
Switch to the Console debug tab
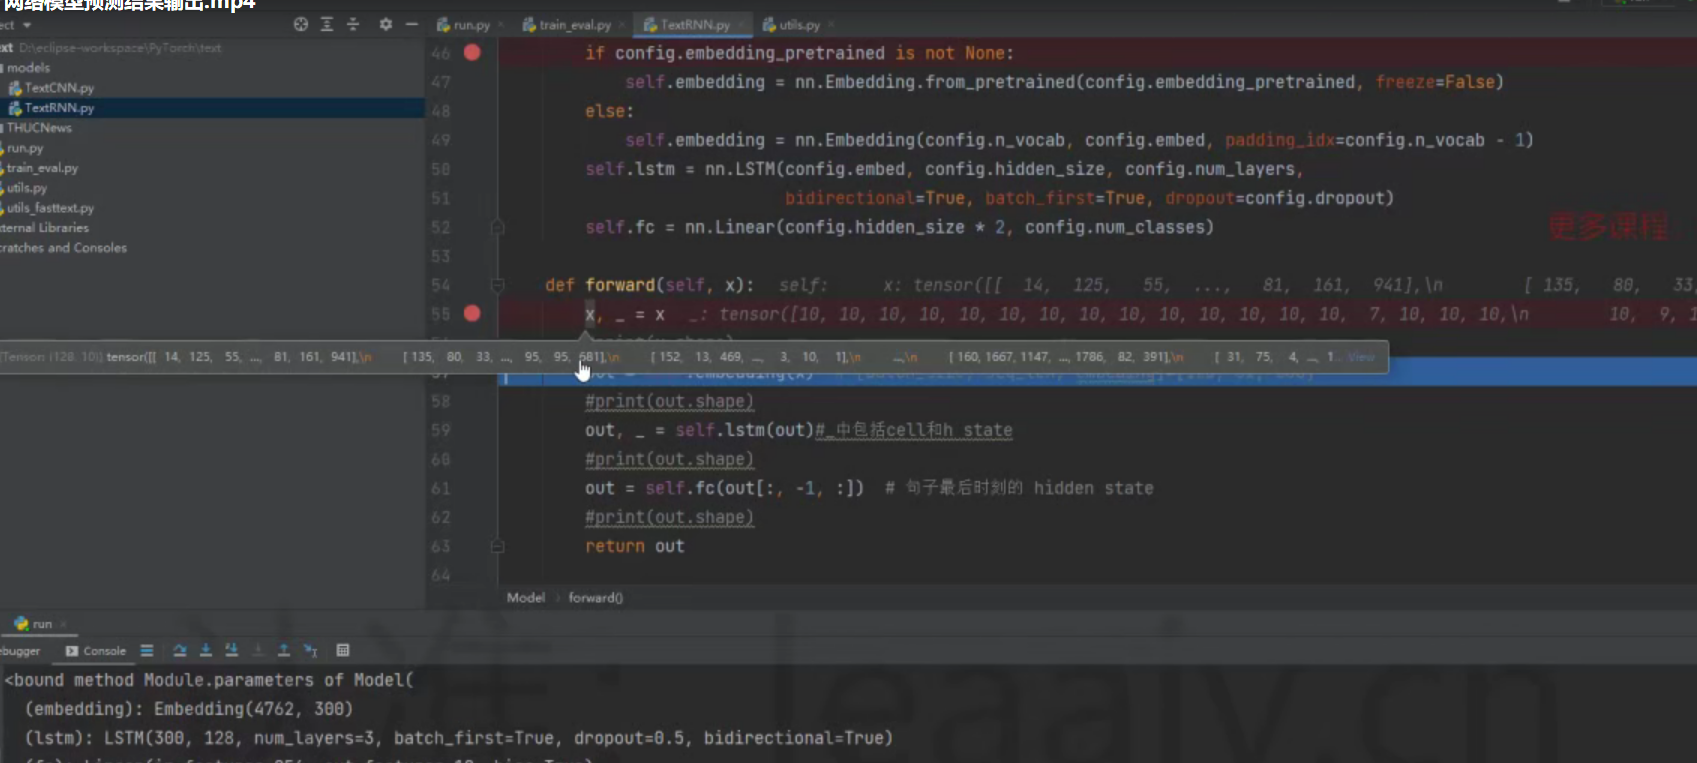coord(97,651)
